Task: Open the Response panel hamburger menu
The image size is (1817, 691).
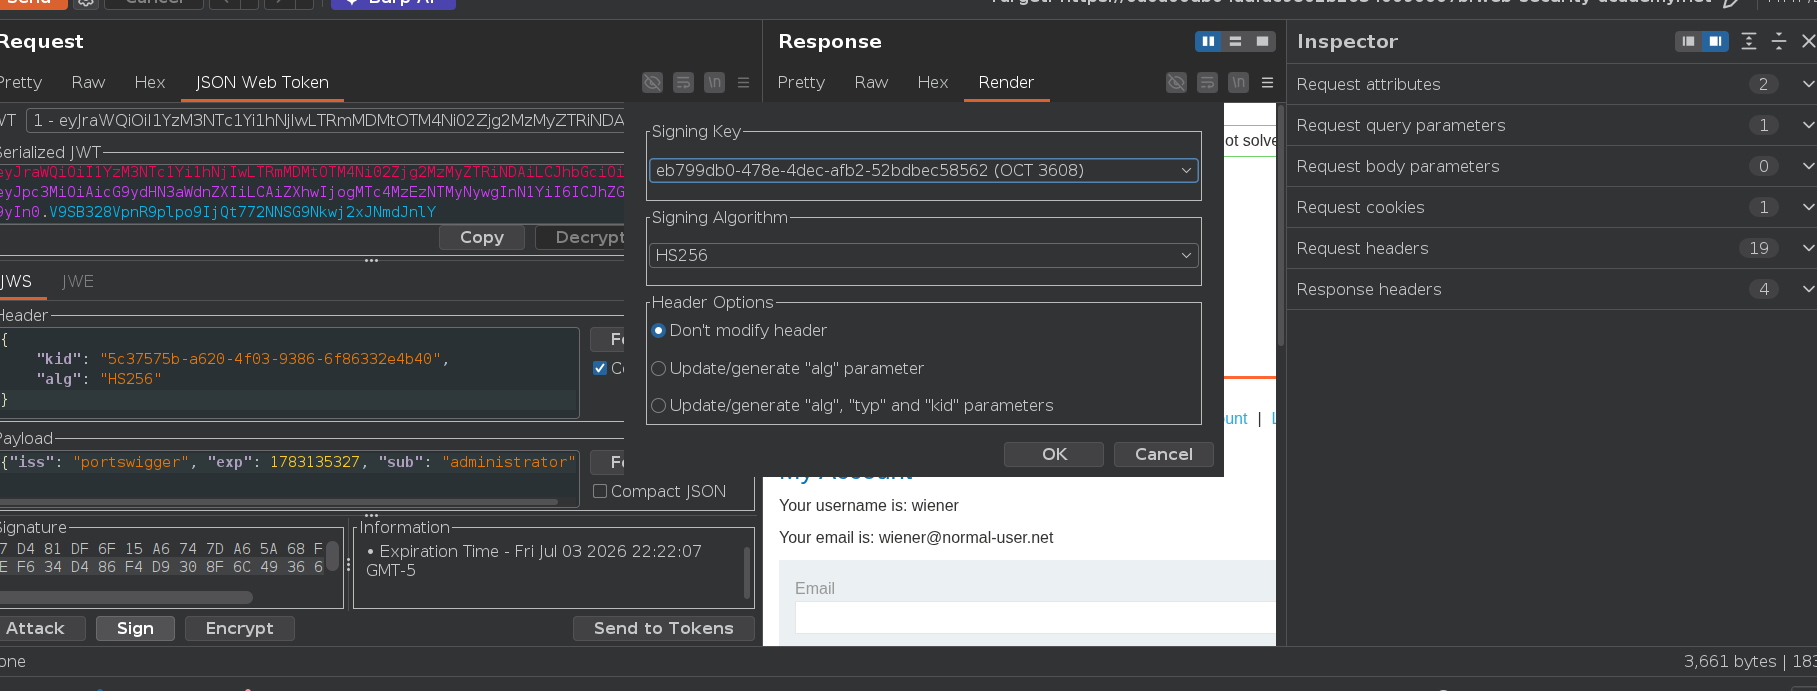Action: click(x=1267, y=83)
